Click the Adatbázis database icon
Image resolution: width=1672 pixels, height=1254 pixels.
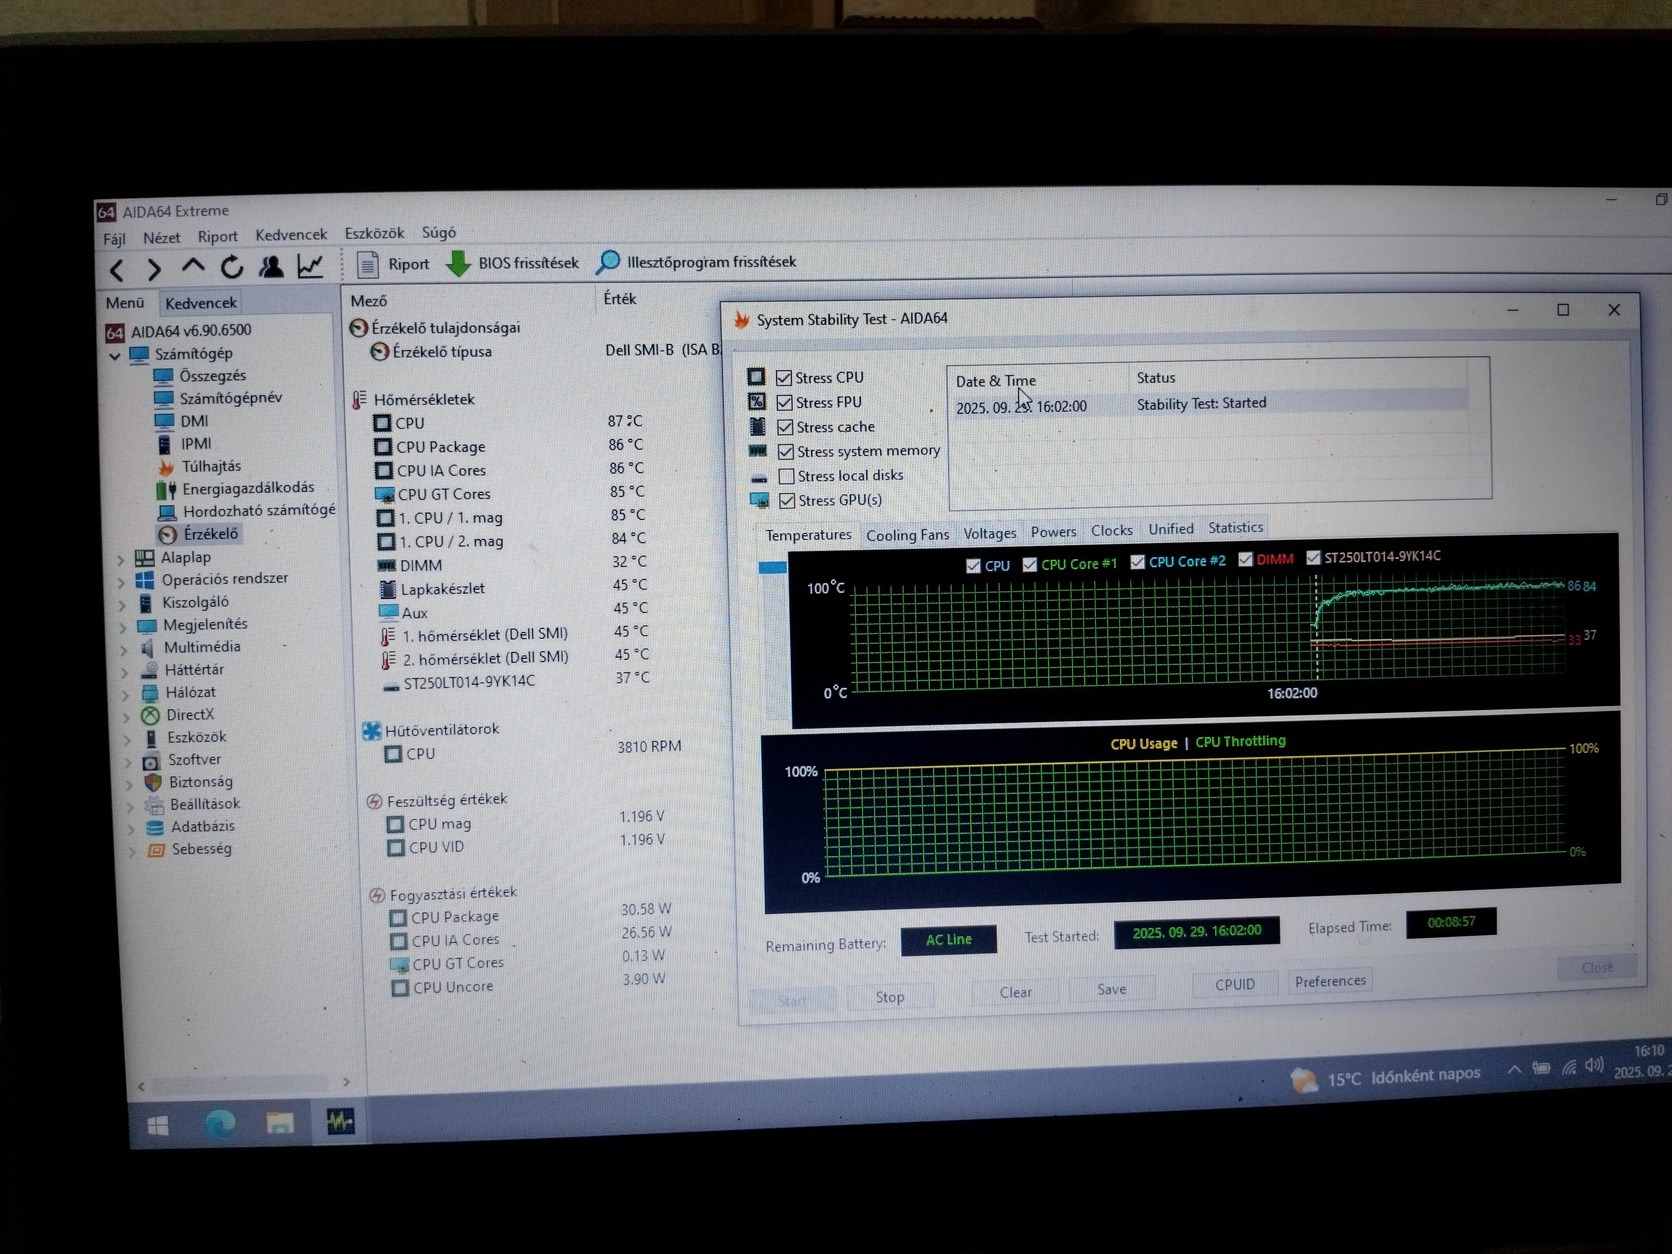[x=155, y=827]
